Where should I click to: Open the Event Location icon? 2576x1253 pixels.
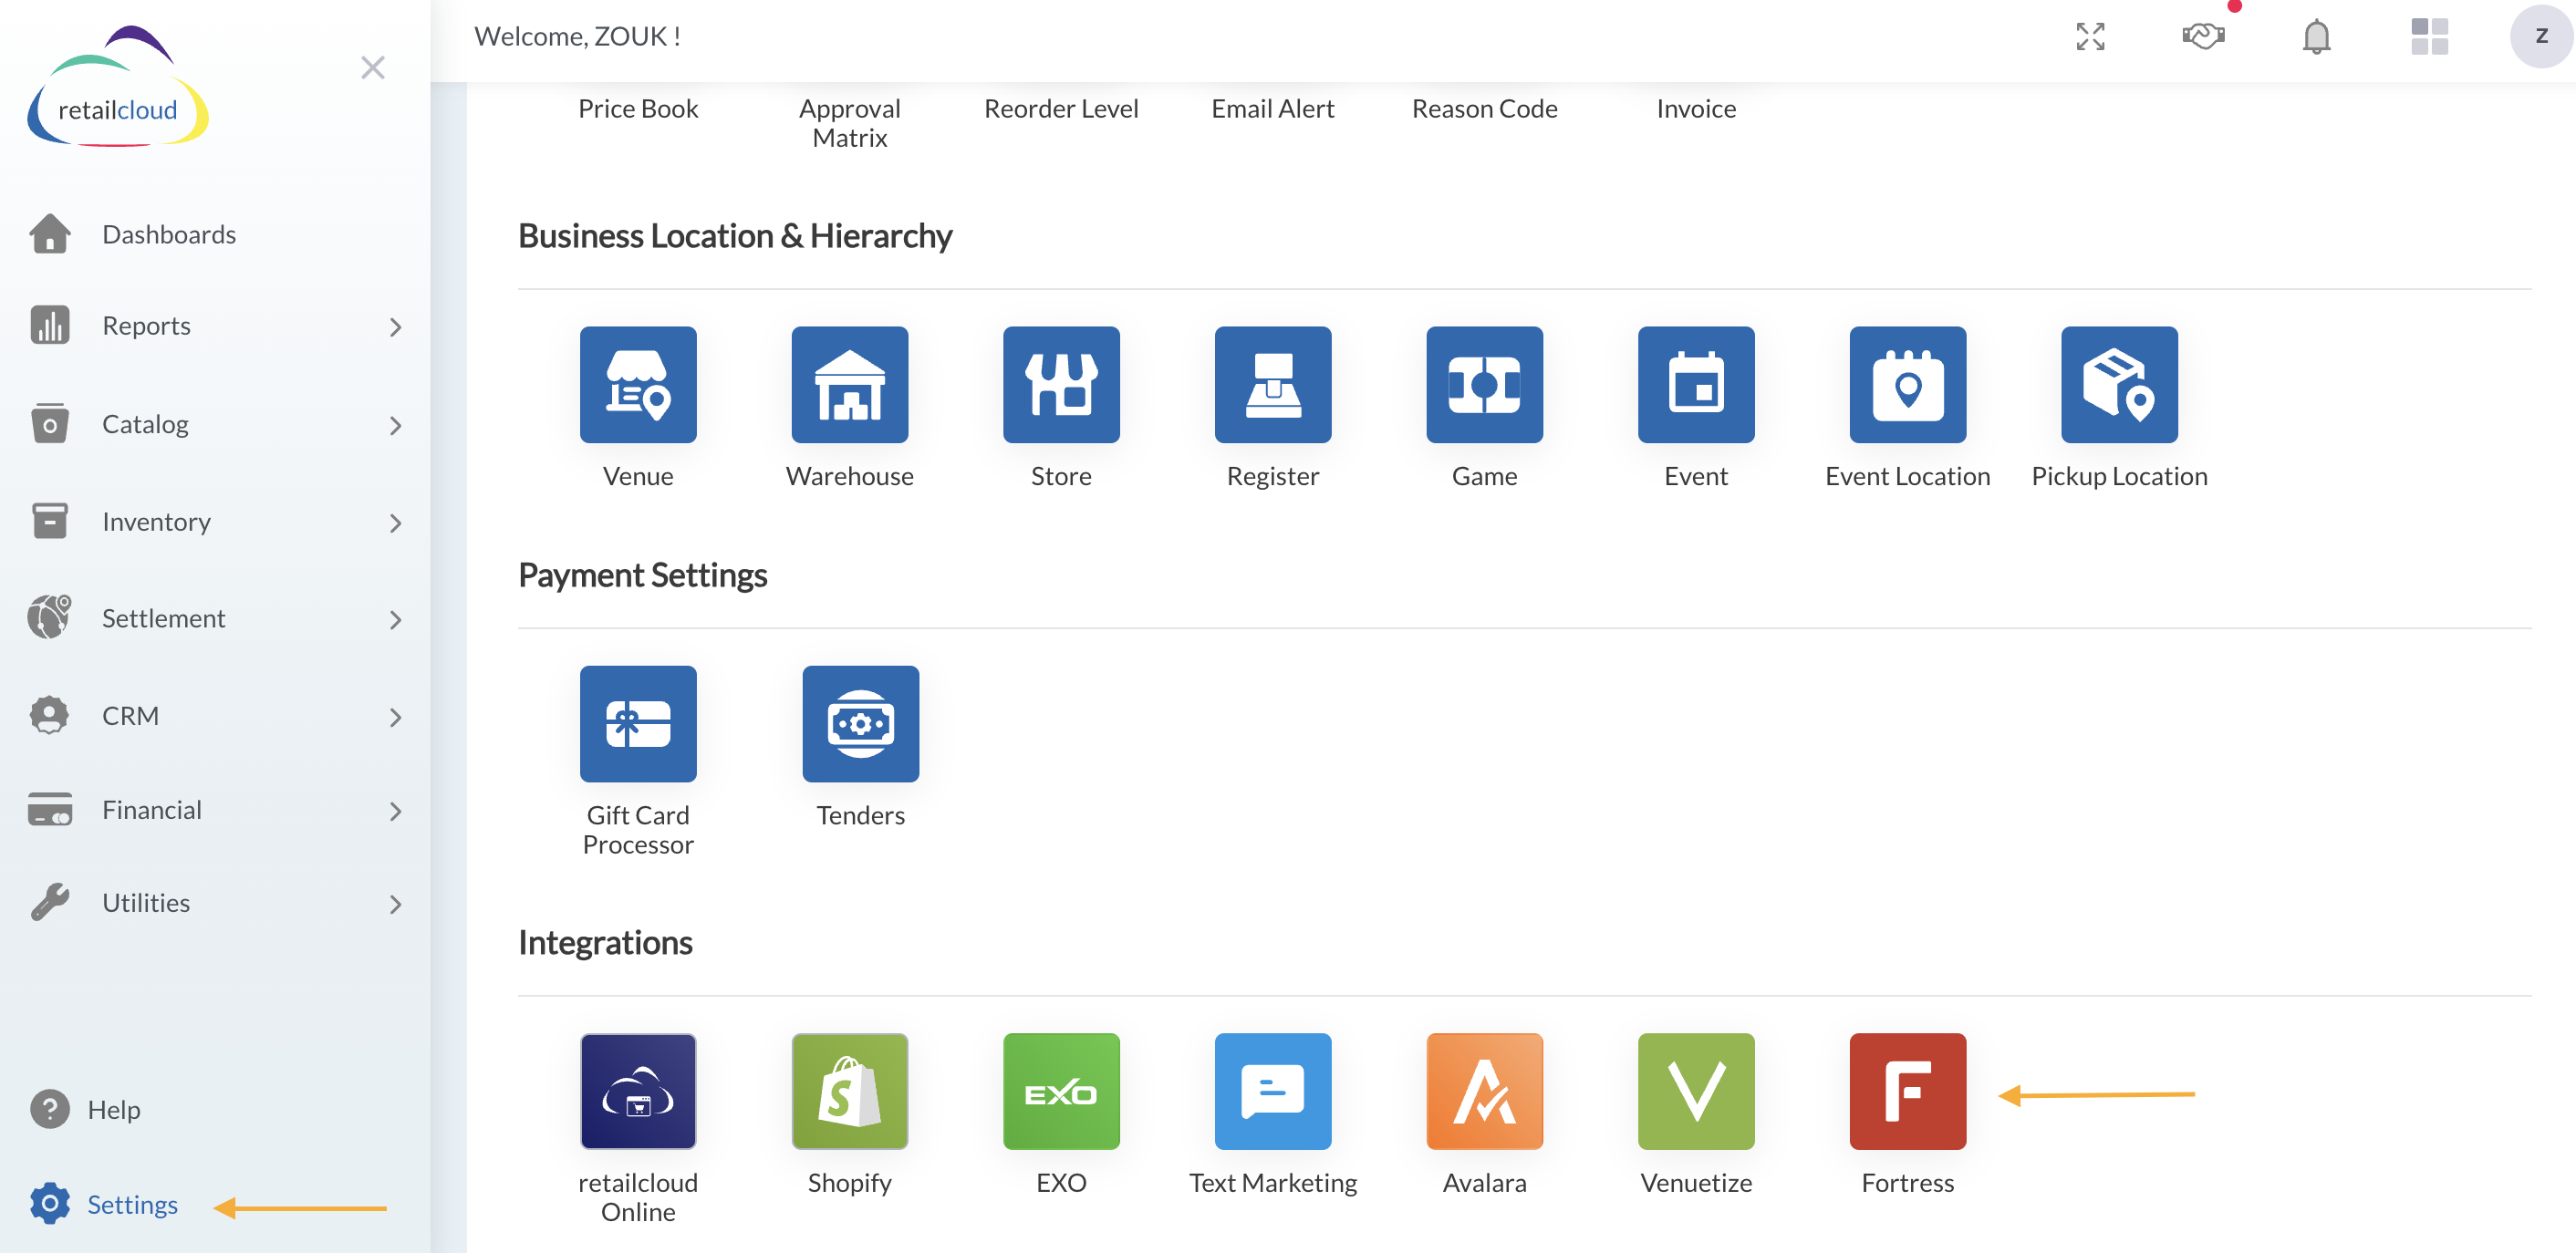(x=1908, y=385)
